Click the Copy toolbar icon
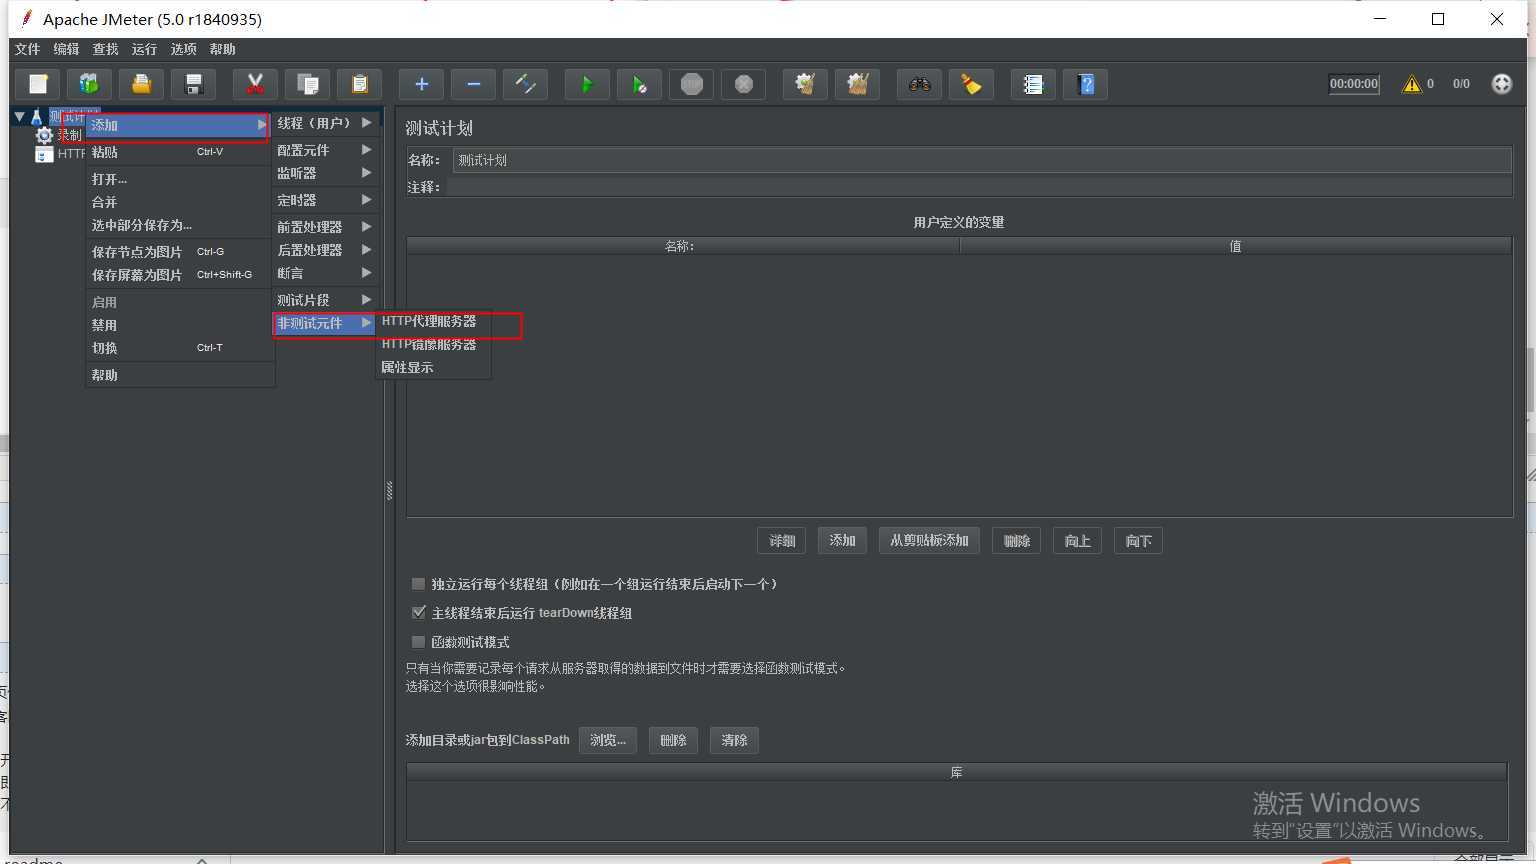The image size is (1536, 864). [x=307, y=85]
